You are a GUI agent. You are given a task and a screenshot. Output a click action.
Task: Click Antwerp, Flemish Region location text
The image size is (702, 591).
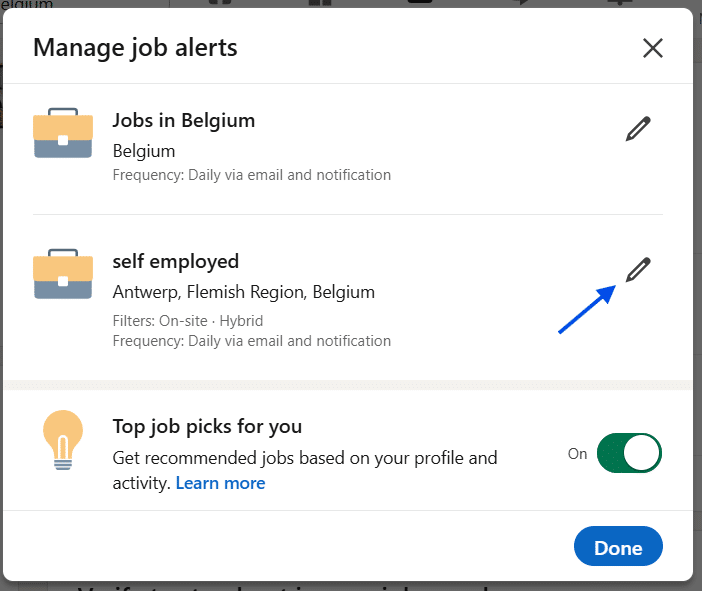click(243, 293)
